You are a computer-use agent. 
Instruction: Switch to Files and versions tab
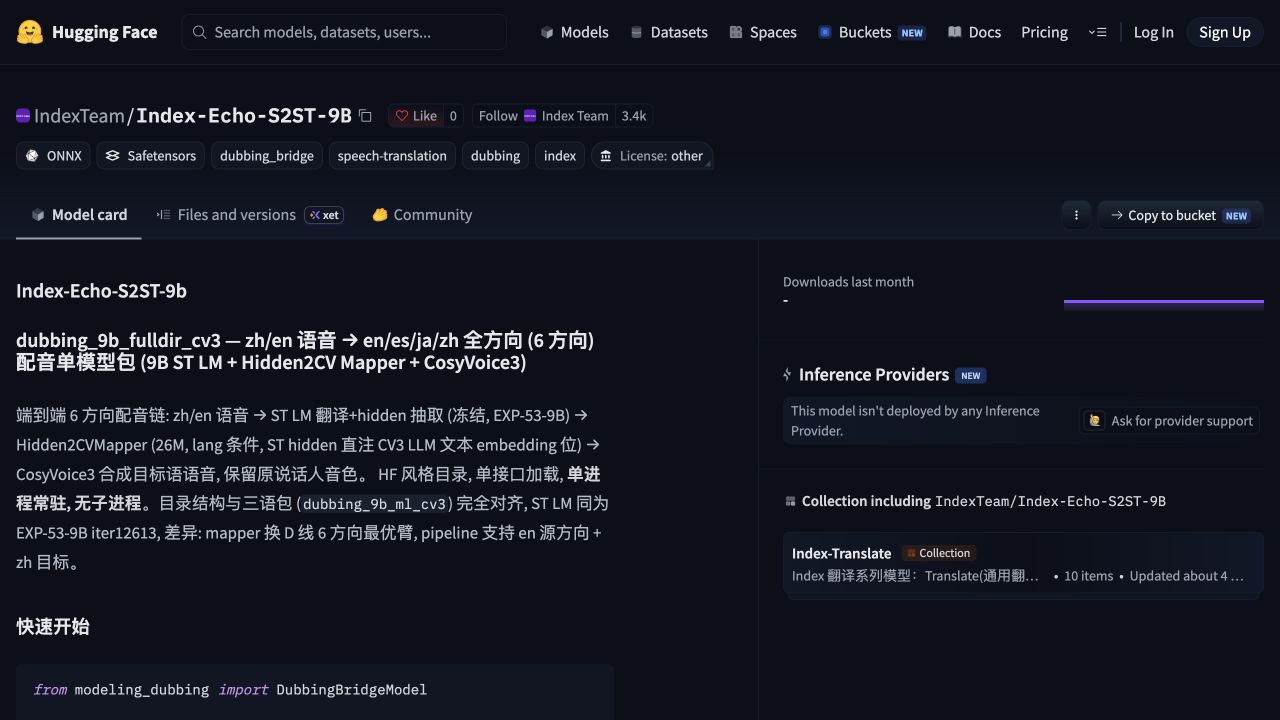point(249,215)
